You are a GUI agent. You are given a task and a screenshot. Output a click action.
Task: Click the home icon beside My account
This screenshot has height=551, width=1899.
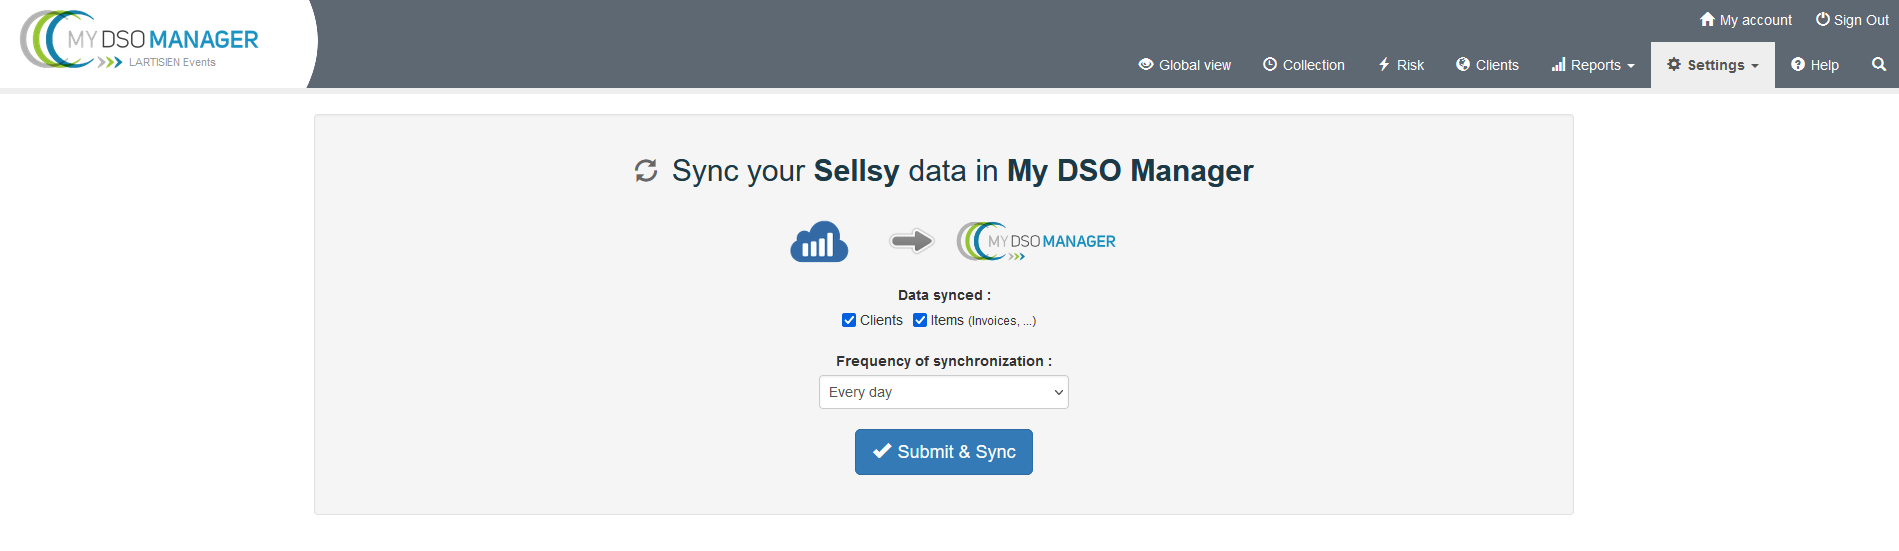1707,19
